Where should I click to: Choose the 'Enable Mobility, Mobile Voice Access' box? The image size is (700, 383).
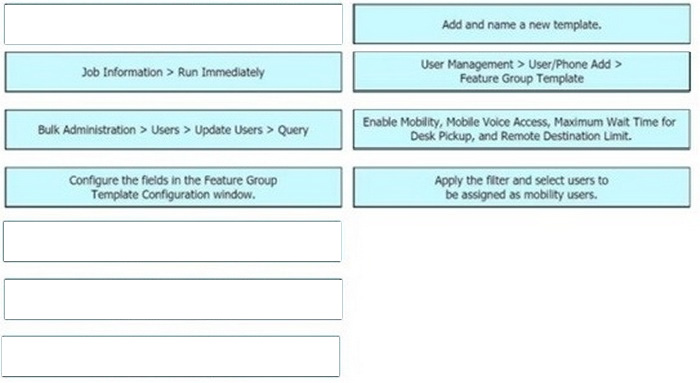(x=521, y=129)
